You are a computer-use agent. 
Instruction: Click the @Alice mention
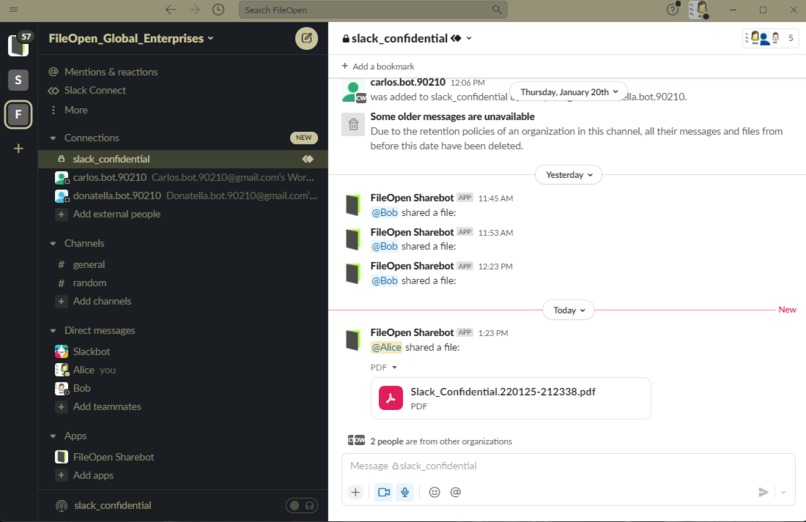pyautogui.click(x=386, y=347)
